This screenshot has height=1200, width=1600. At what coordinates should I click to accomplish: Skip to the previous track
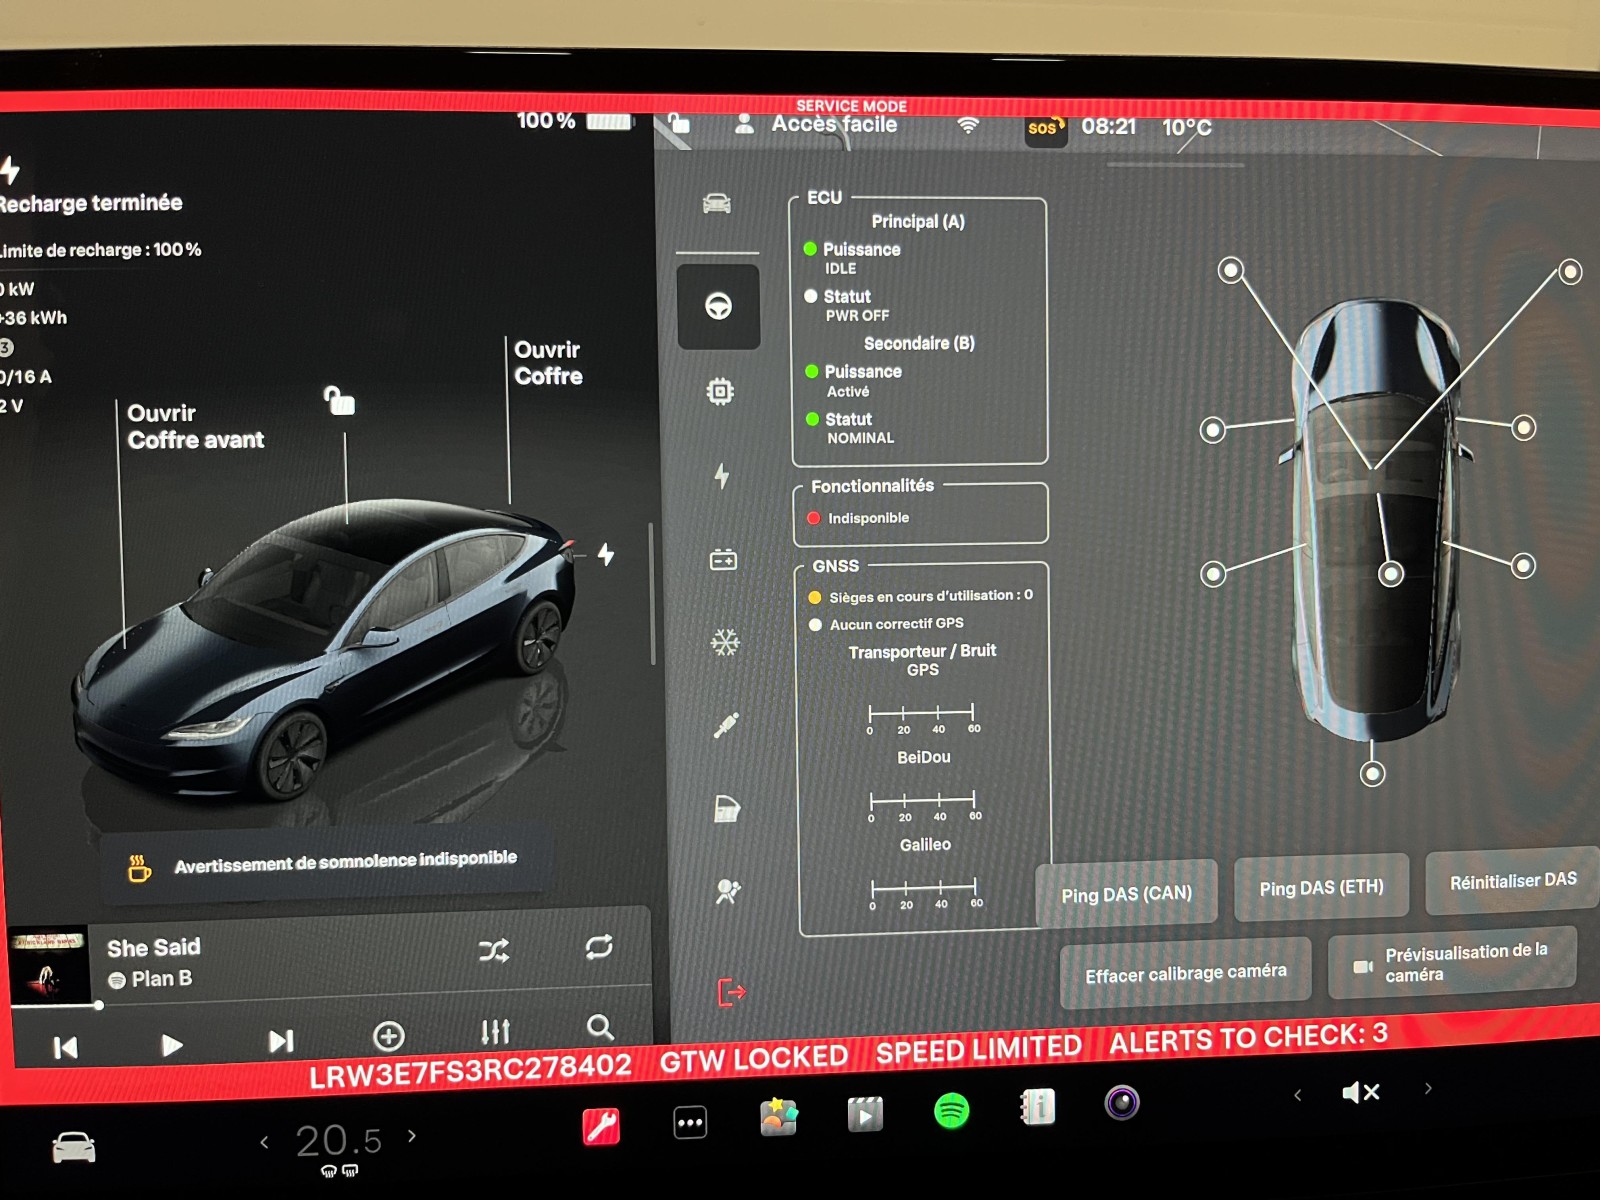tap(66, 1047)
